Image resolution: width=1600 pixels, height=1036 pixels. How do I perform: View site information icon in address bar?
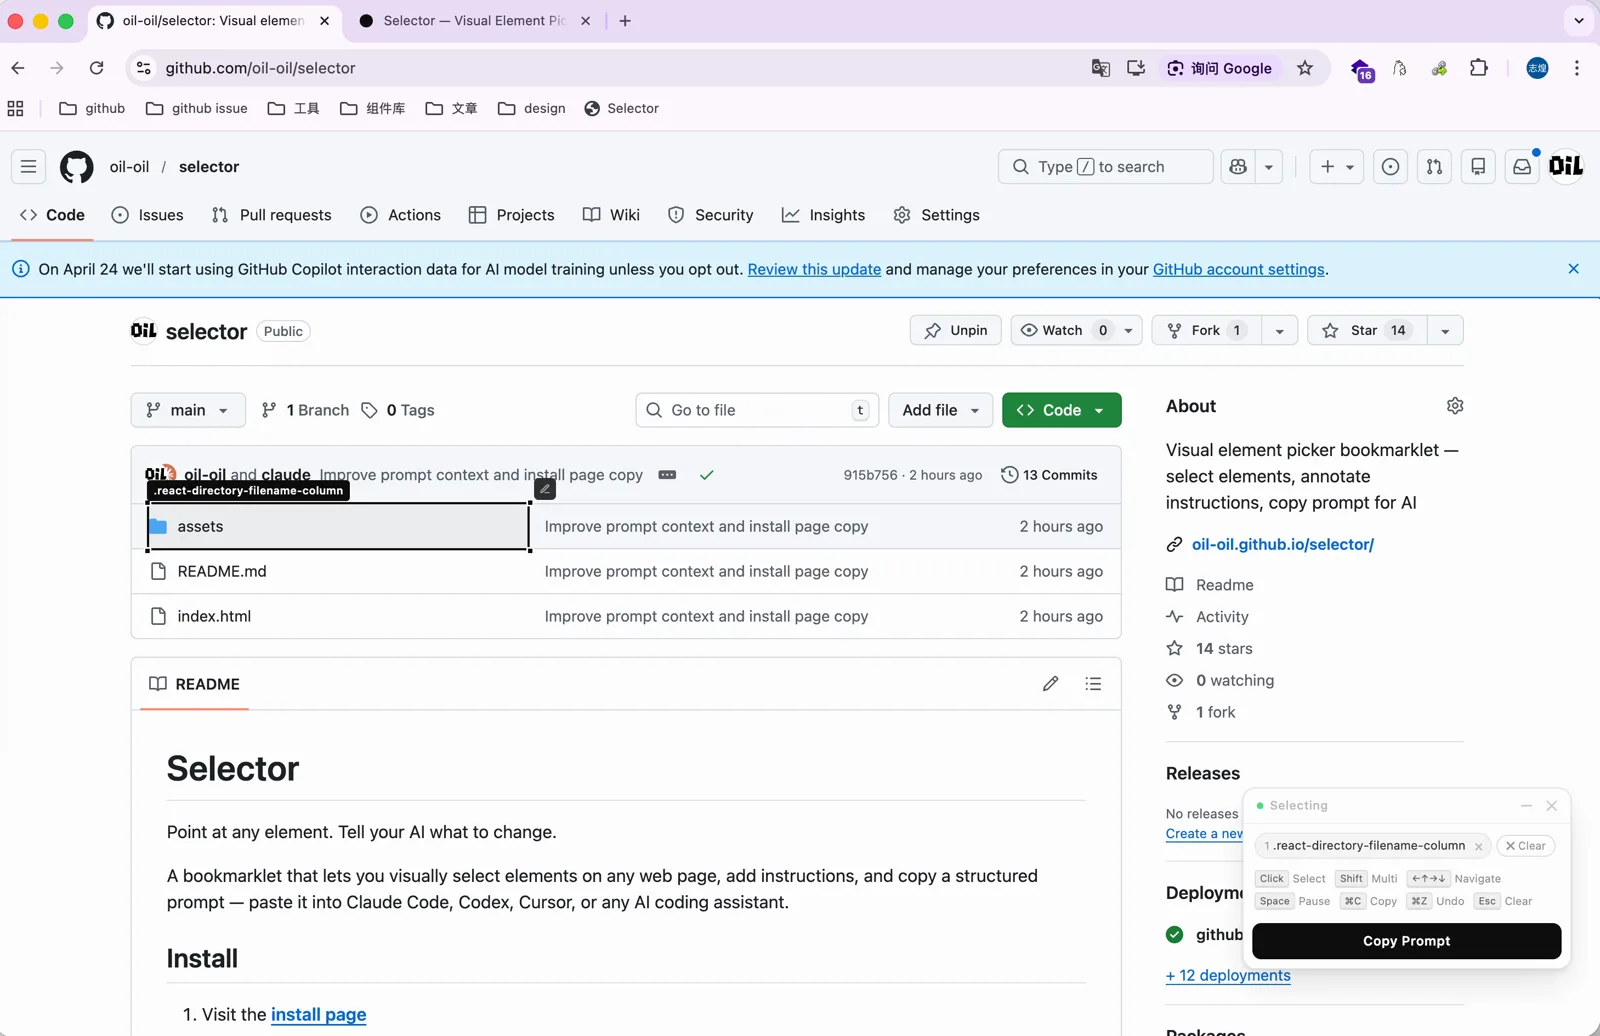click(x=144, y=68)
